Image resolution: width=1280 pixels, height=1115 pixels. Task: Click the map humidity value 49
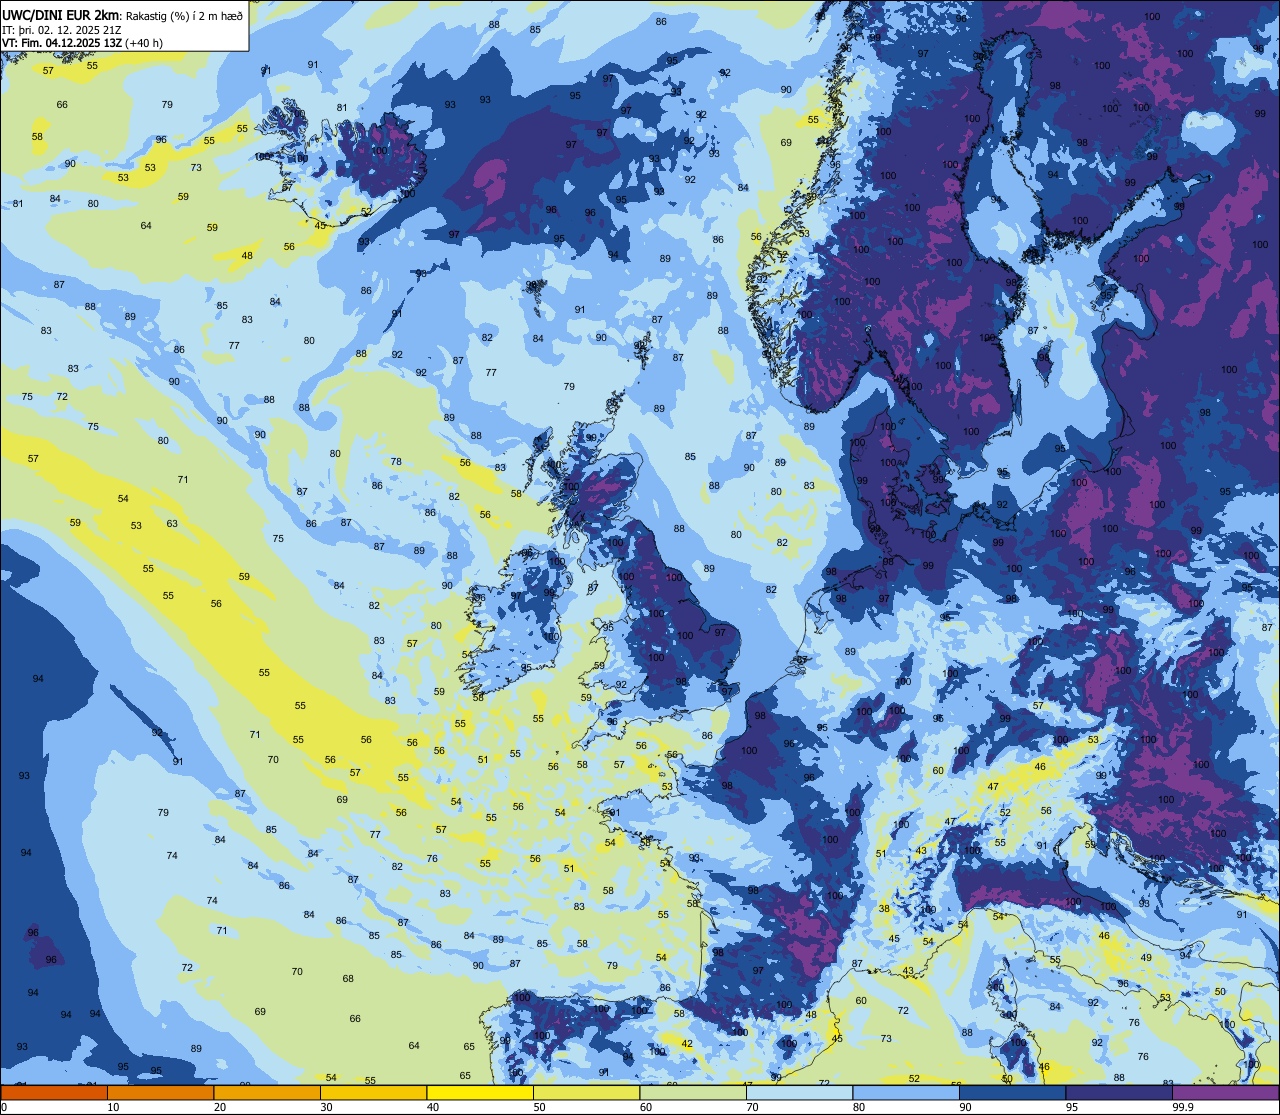1147,957
